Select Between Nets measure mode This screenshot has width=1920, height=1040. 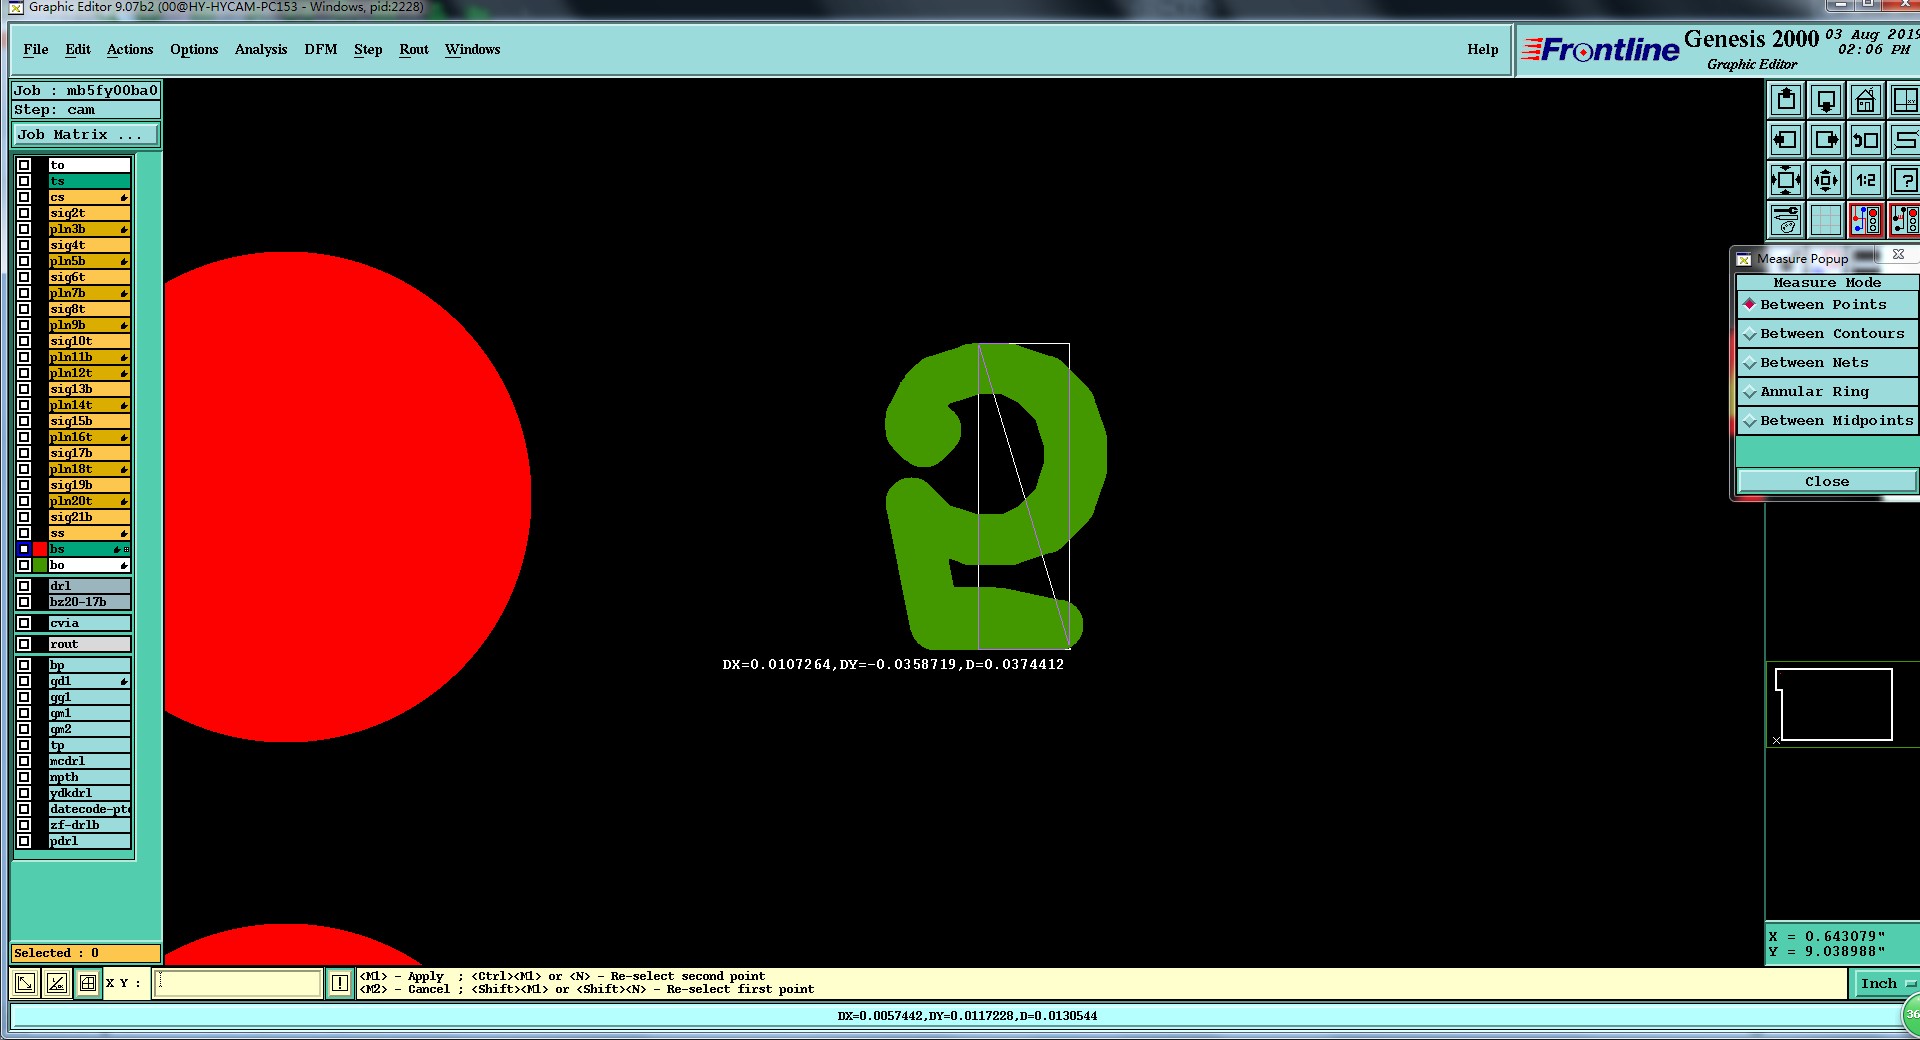coord(1827,362)
